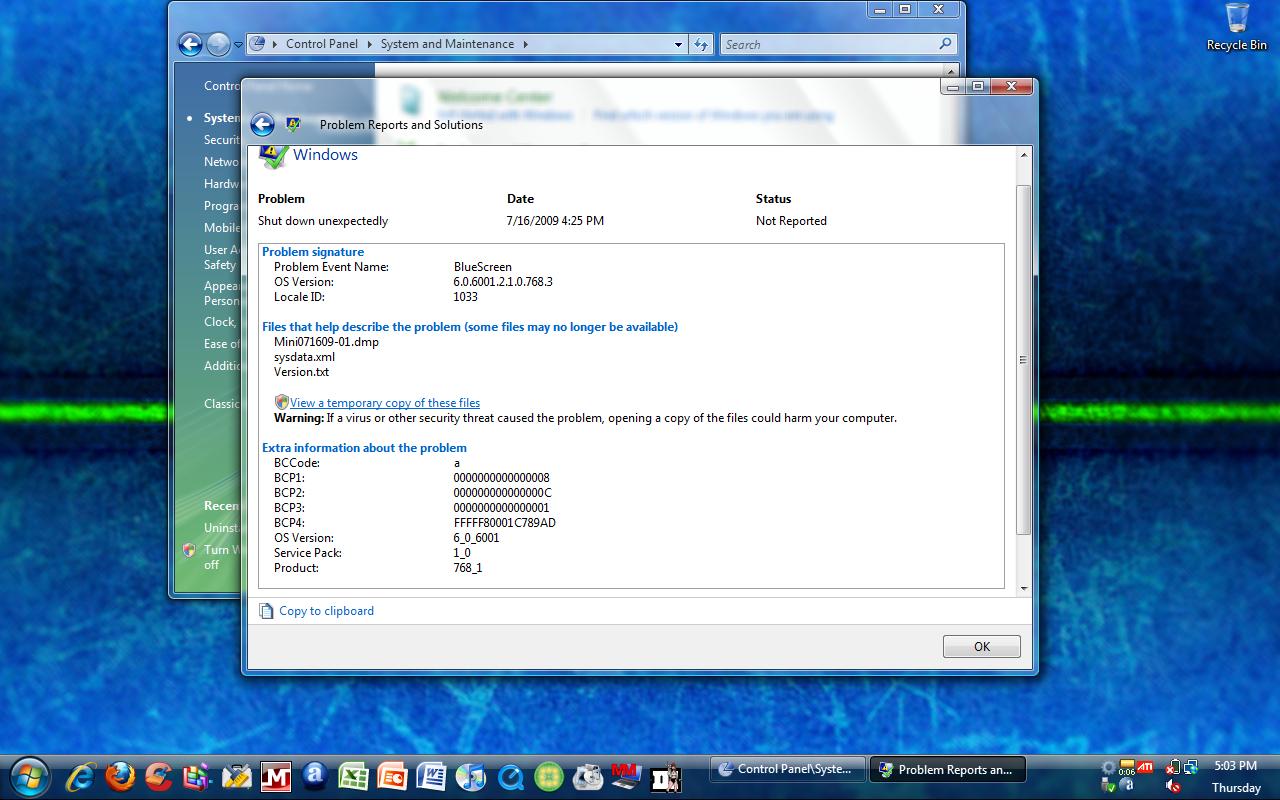Click OS Version value 6.0.6001.2.1.0.768.3

[x=503, y=282]
